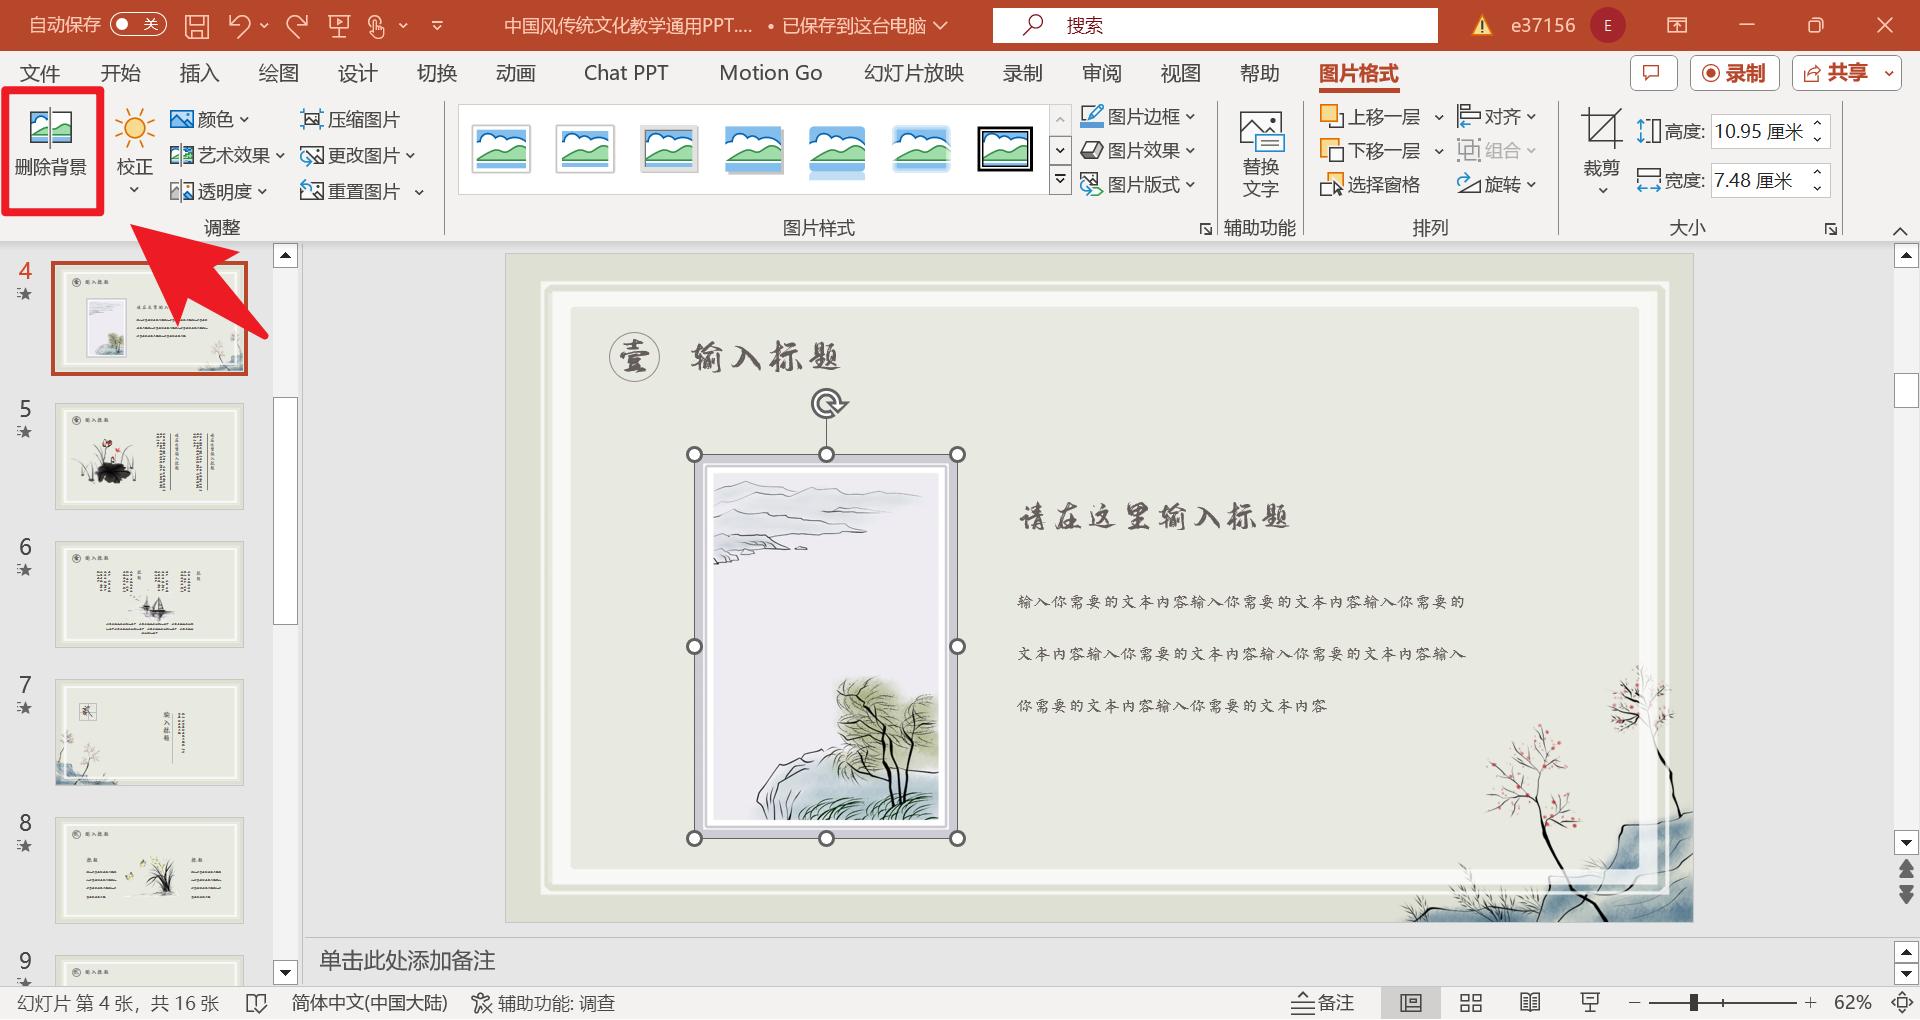Expand the picture styles gallery
The image size is (1920, 1020).
click(x=1060, y=181)
